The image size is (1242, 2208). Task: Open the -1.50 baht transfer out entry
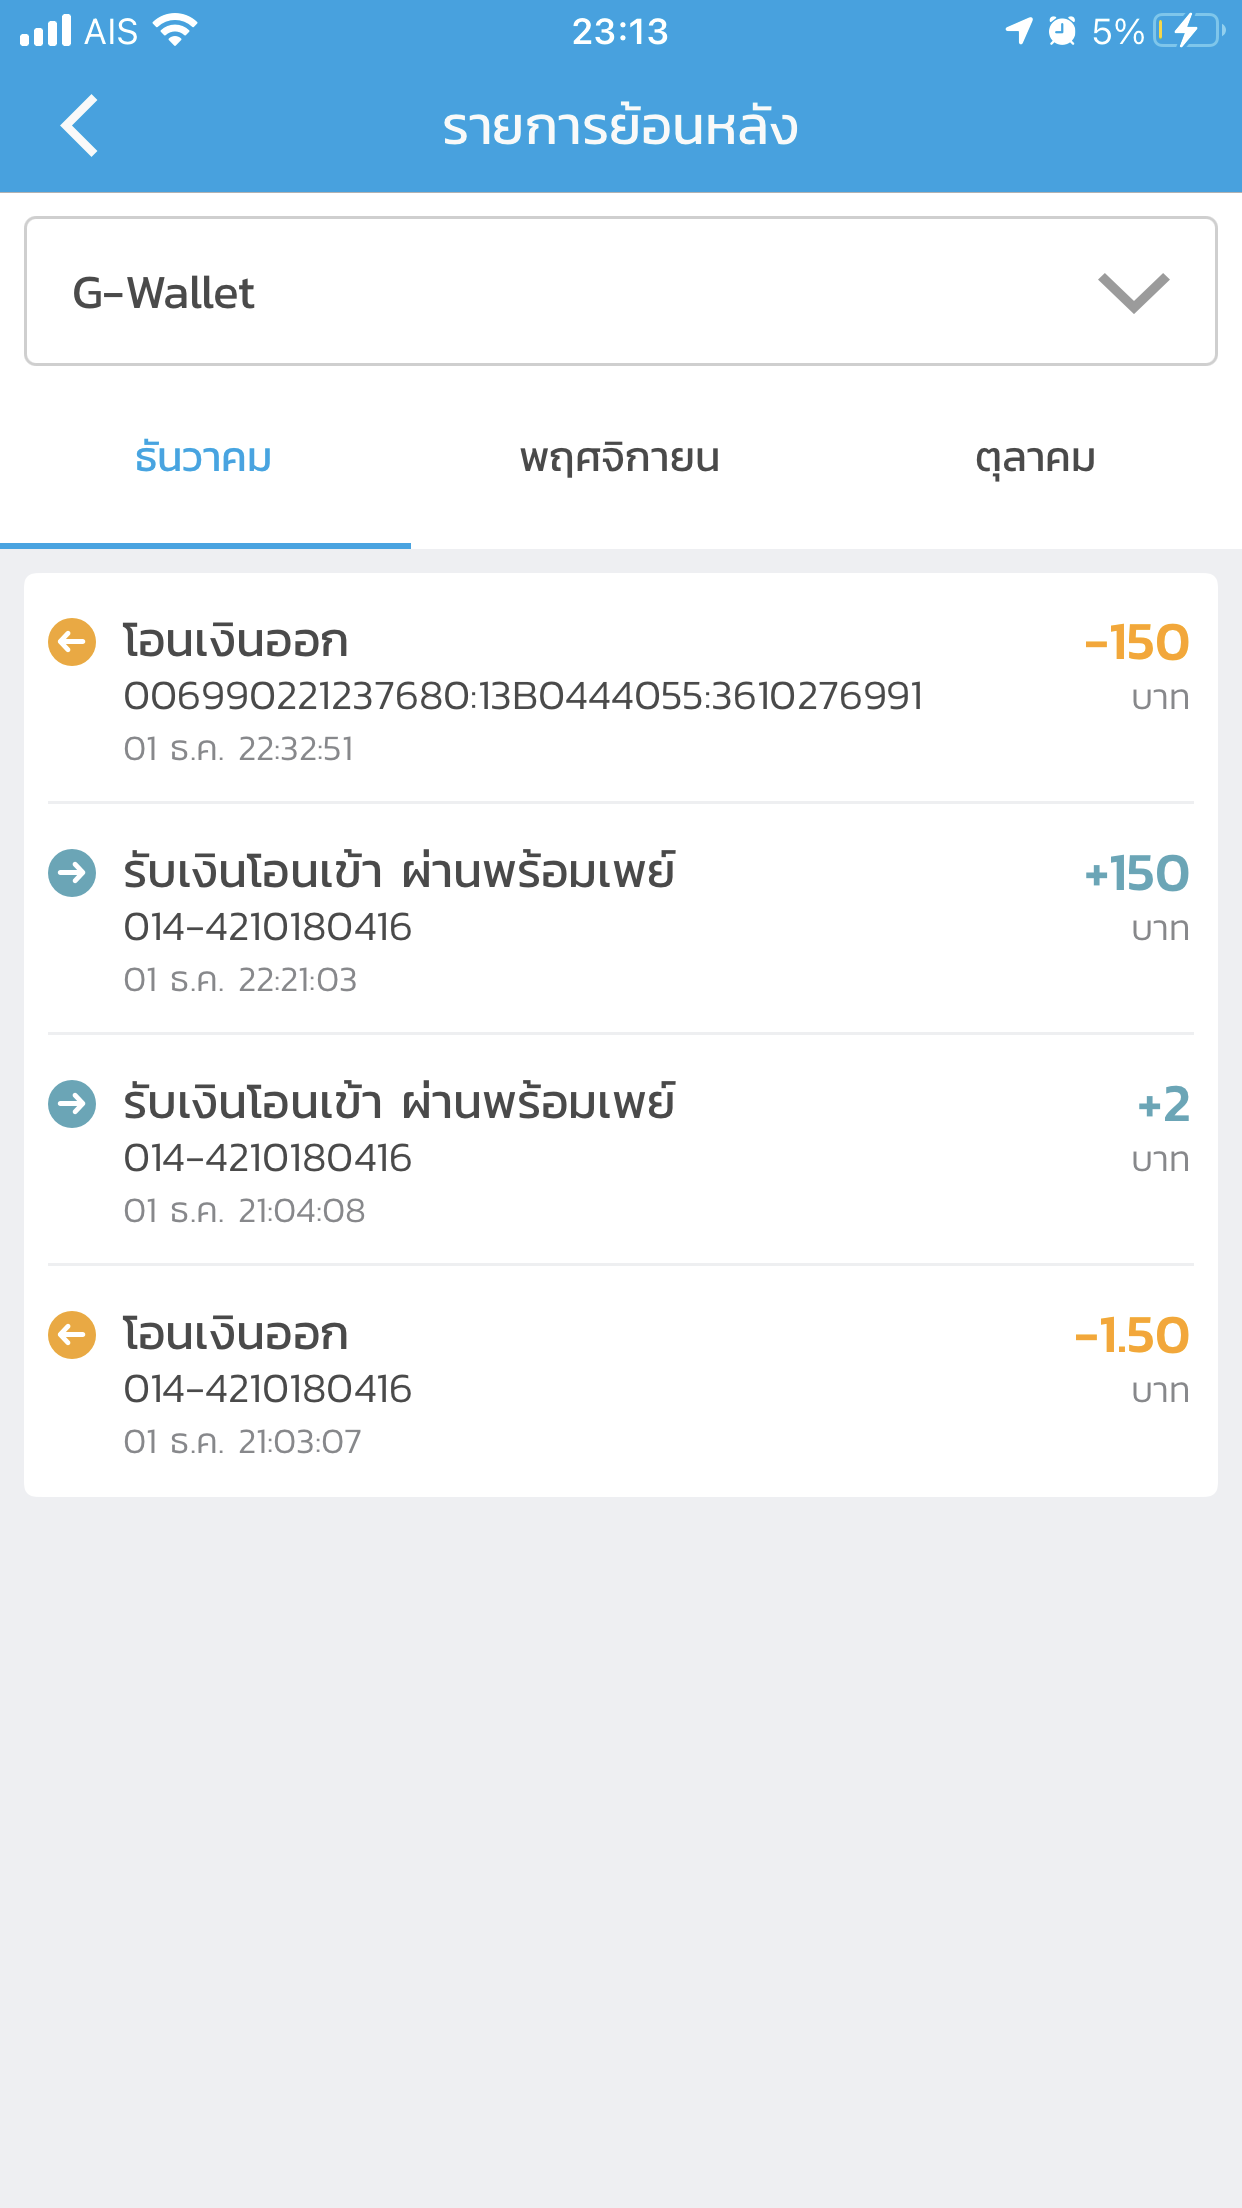(620, 1382)
